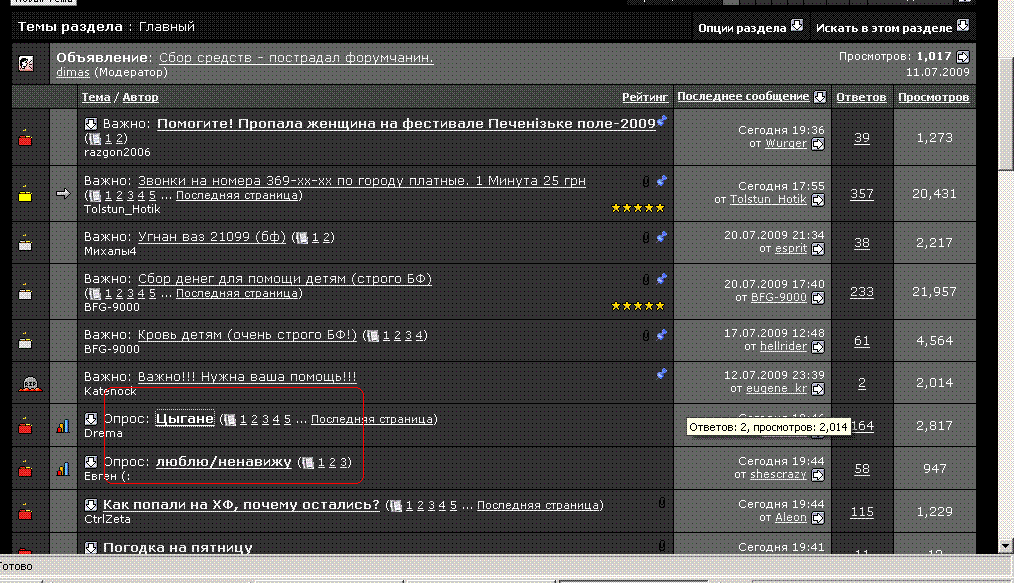Open esprit user profile link
The height and width of the screenshot is (583, 1016).
[791, 249]
